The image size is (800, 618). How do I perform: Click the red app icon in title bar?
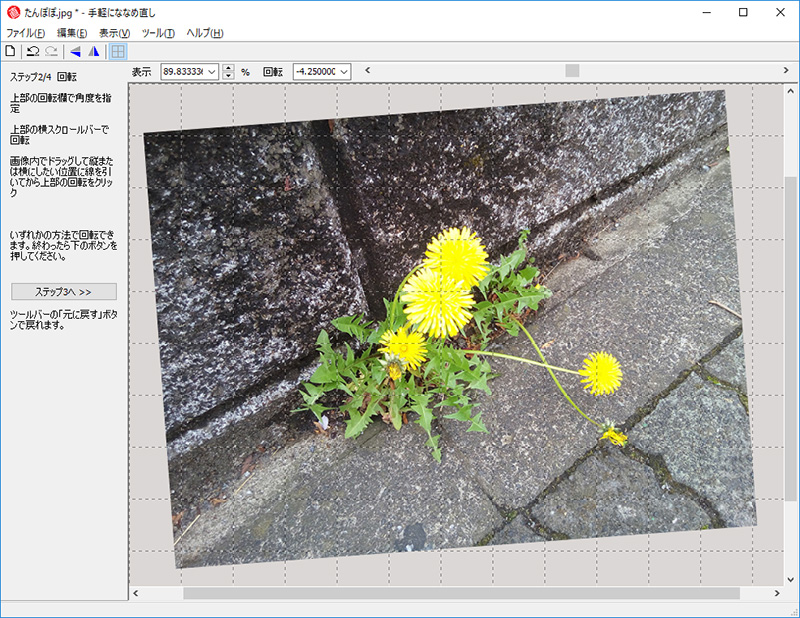click(12, 12)
